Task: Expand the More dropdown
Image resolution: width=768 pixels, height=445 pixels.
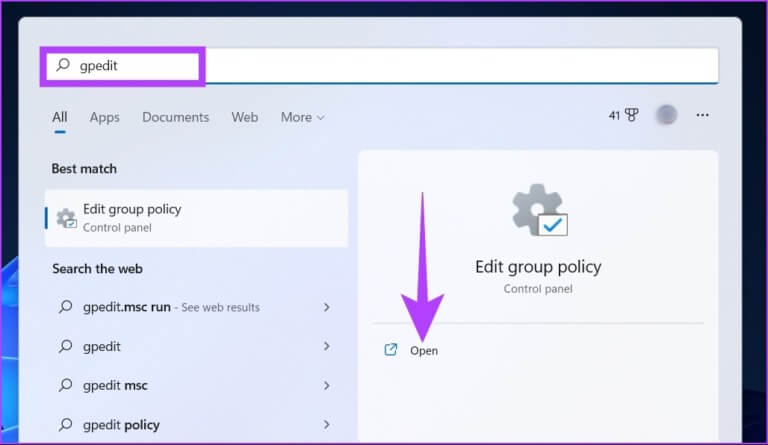Action: pyautogui.click(x=302, y=117)
